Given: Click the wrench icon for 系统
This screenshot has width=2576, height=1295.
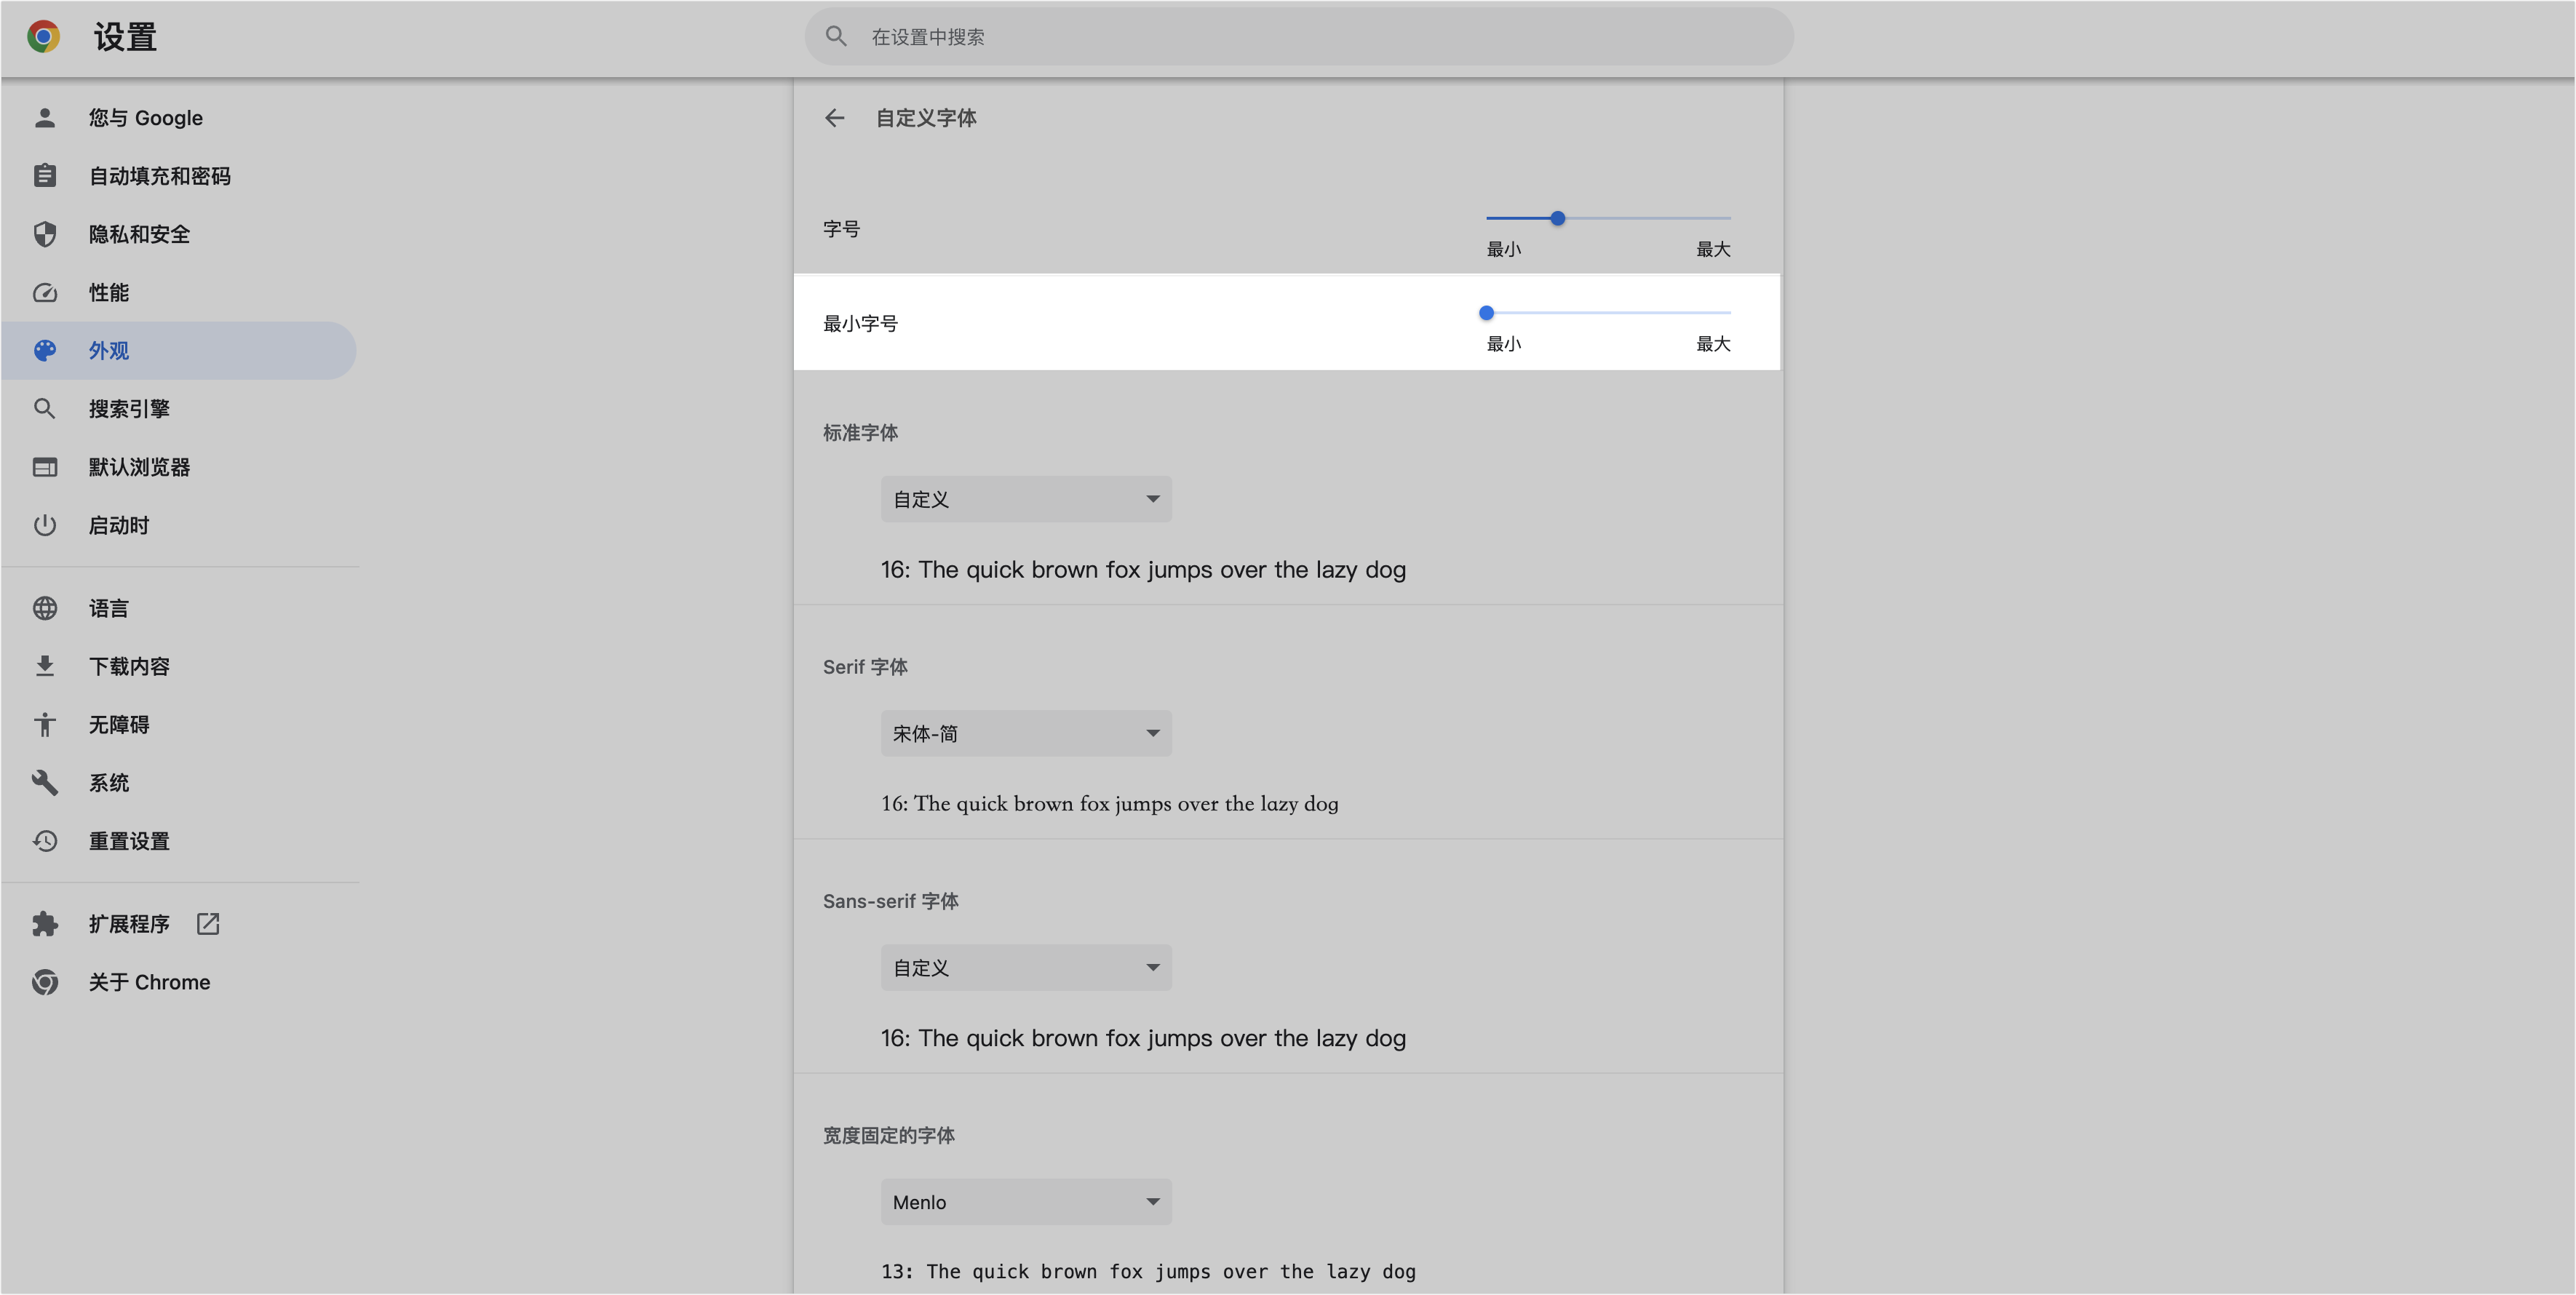Looking at the screenshot, I should 44,783.
